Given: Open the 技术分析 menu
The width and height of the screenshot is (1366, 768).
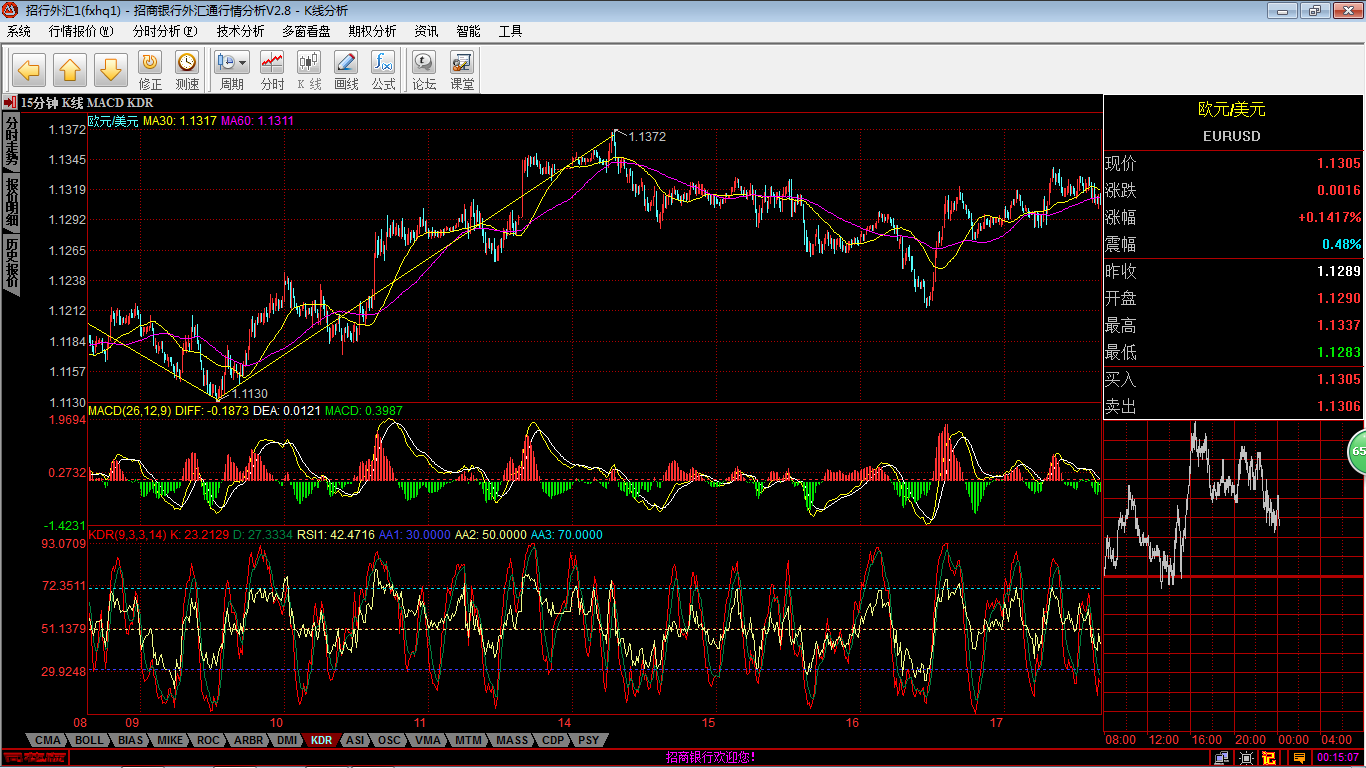Looking at the screenshot, I should pyautogui.click(x=240, y=31).
